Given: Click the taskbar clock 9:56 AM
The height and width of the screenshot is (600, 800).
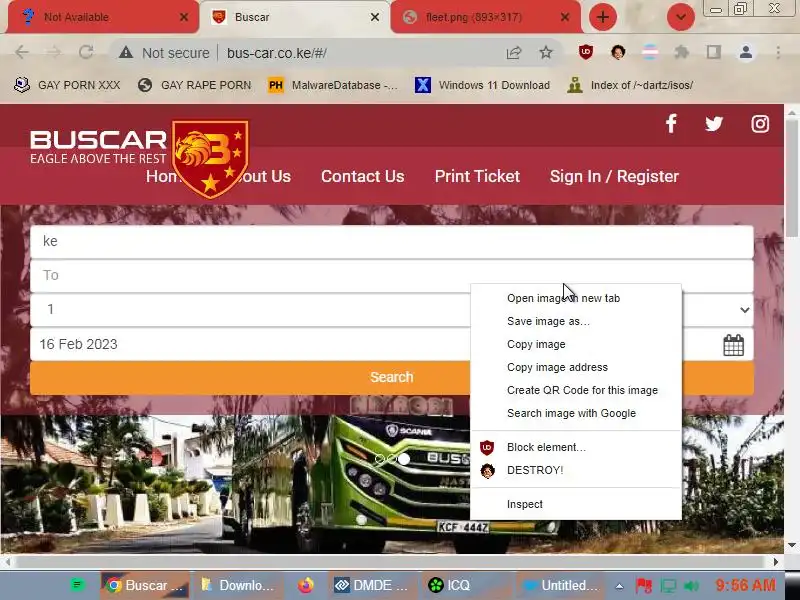Looking at the screenshot, I should [745, 586].
